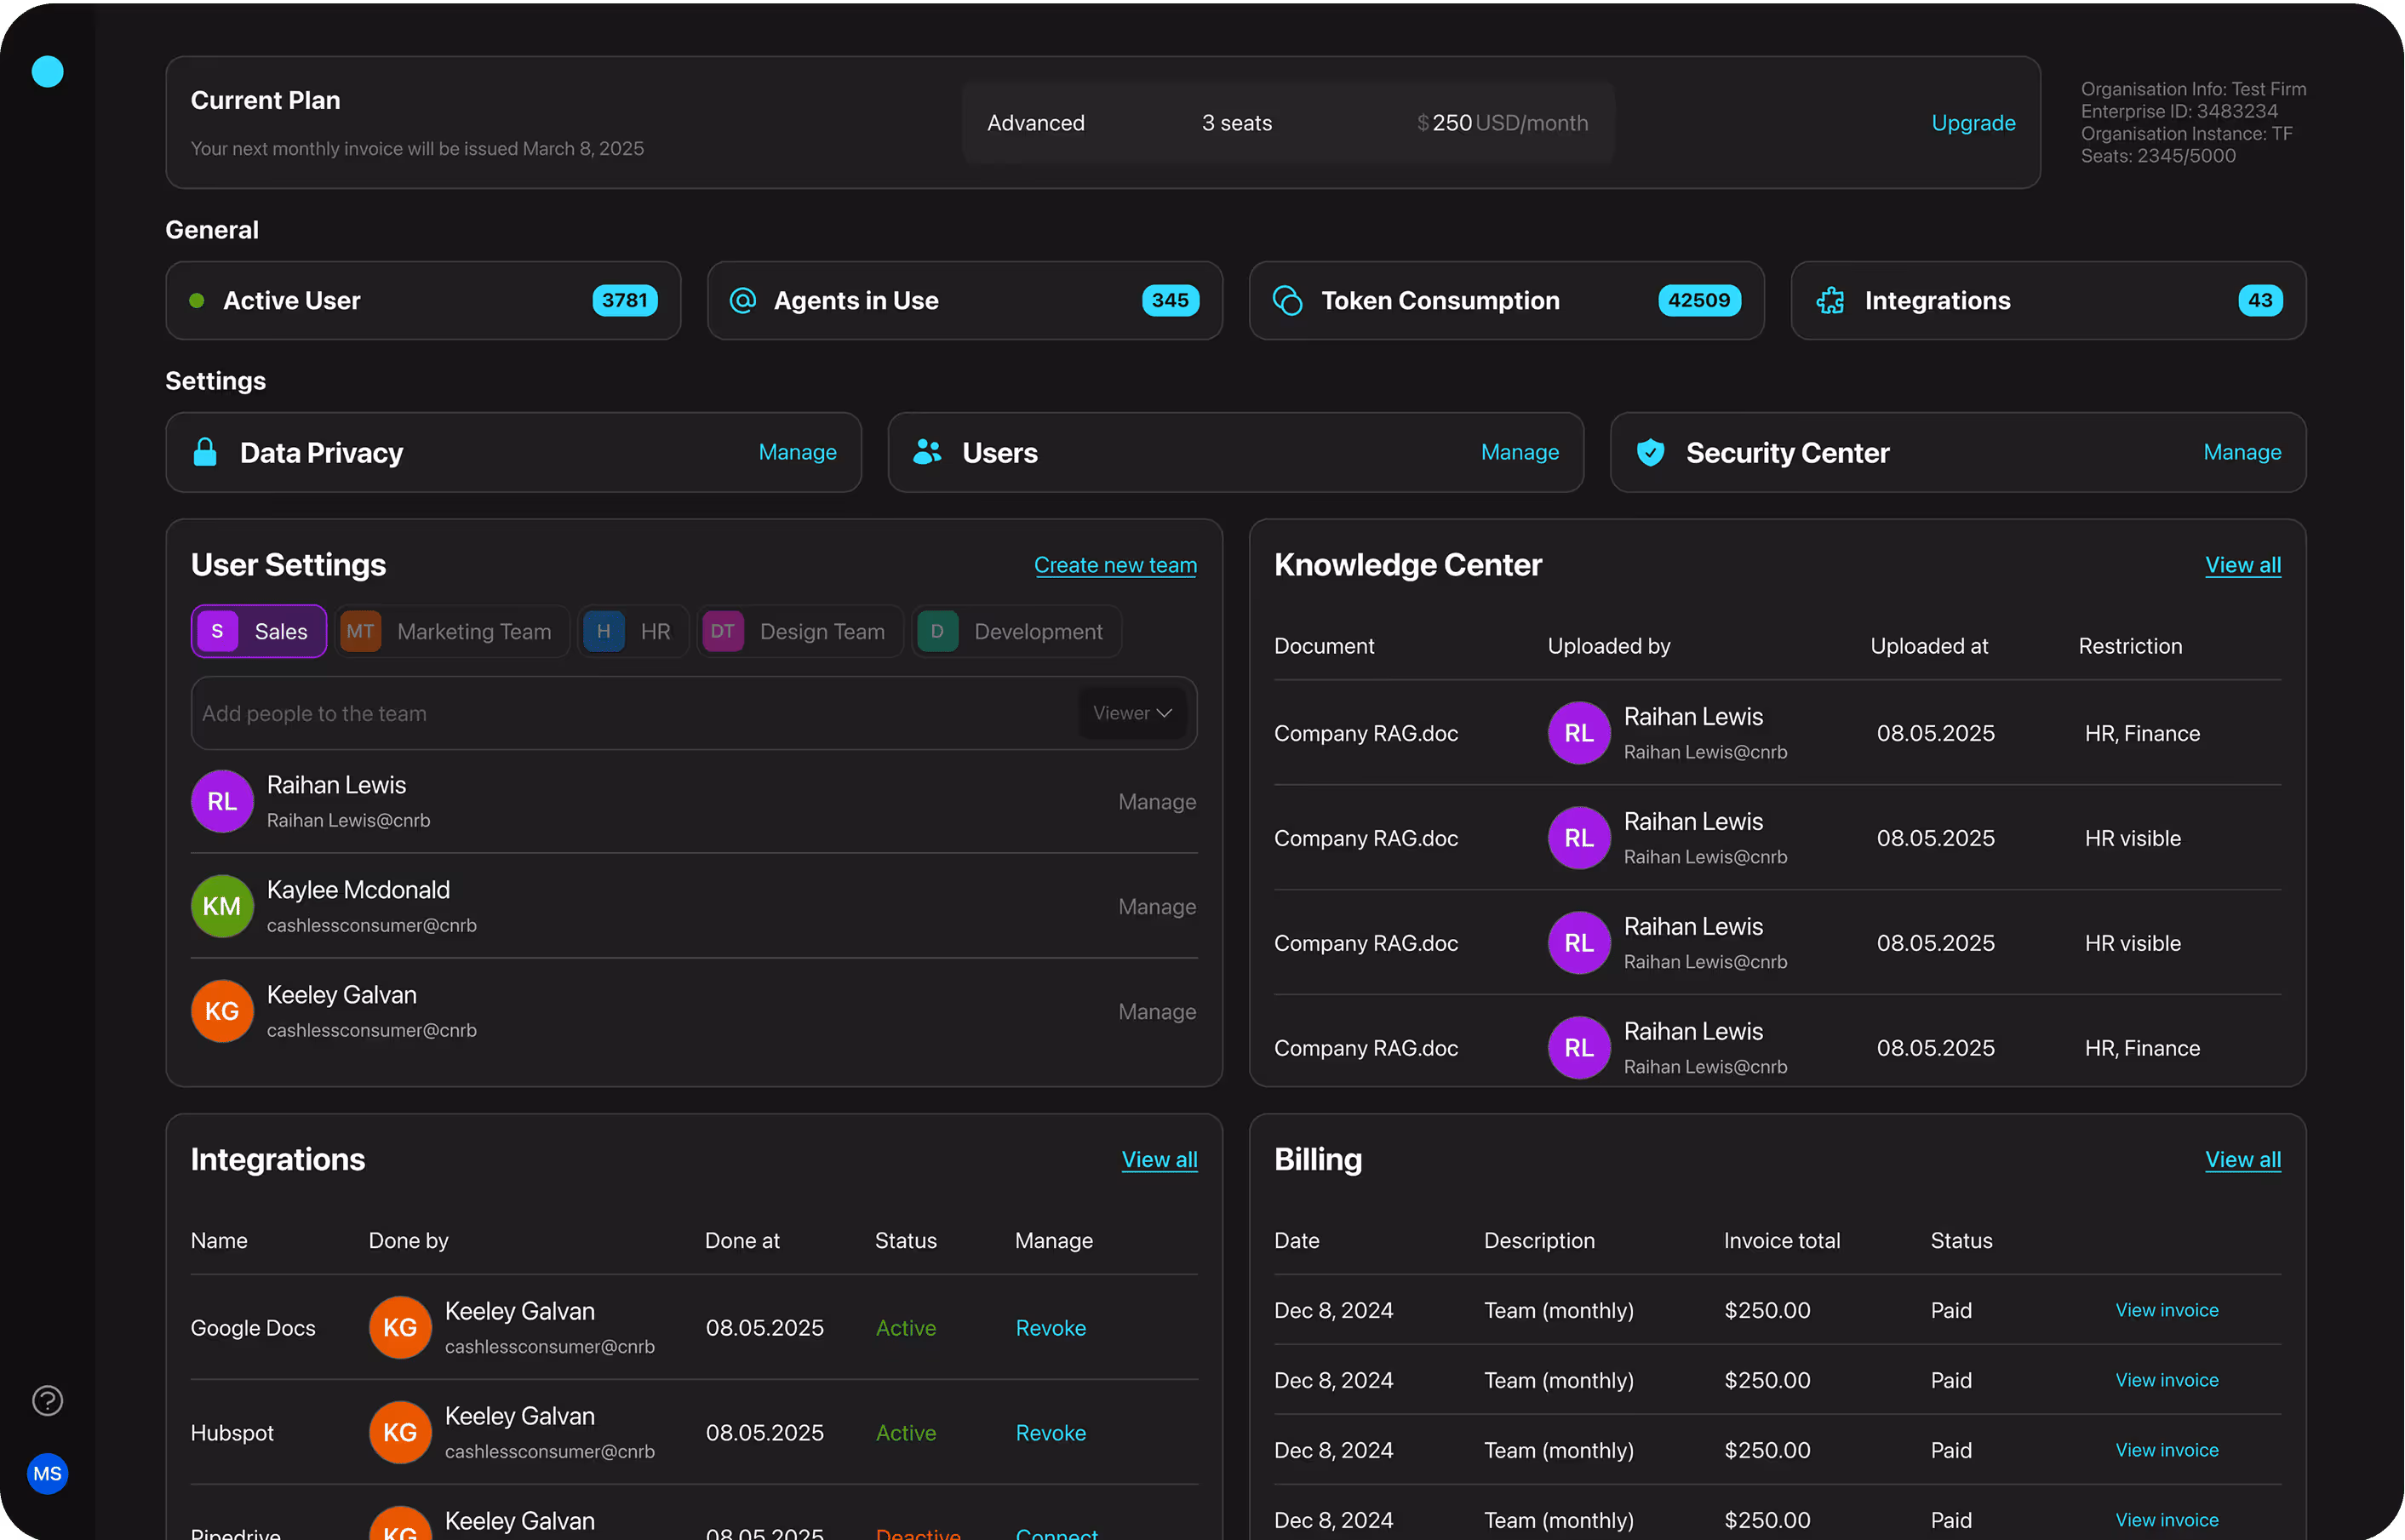Viewport: 2405px width, 1540px height.
Task: Open the Development team tab
Action: [x=1016, y=631]
